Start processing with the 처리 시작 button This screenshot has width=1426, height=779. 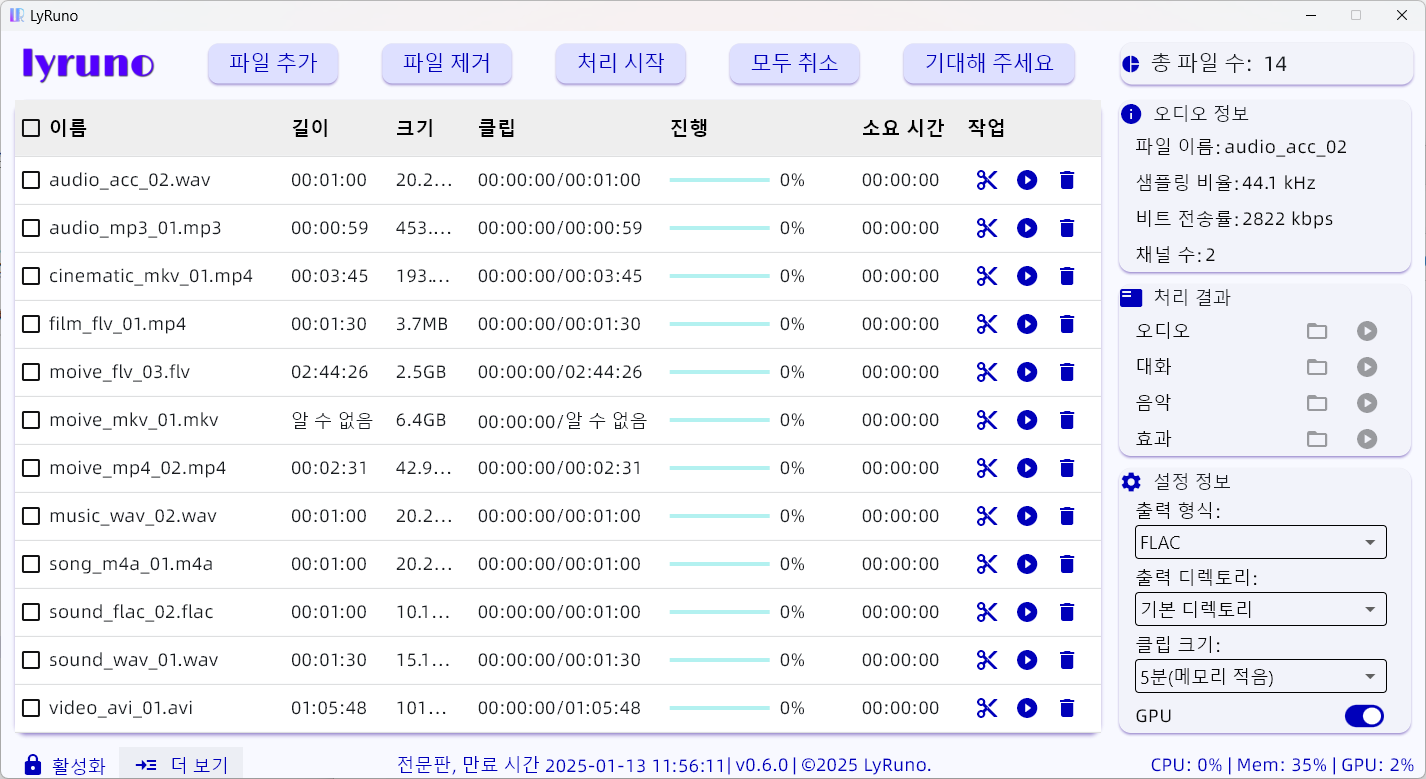click(x=620, y=62)
